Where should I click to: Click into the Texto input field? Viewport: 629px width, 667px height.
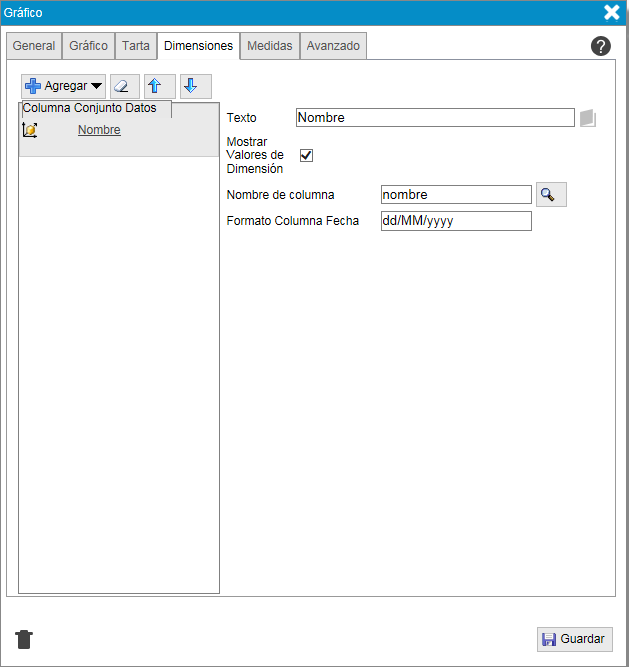pos(435,118)
